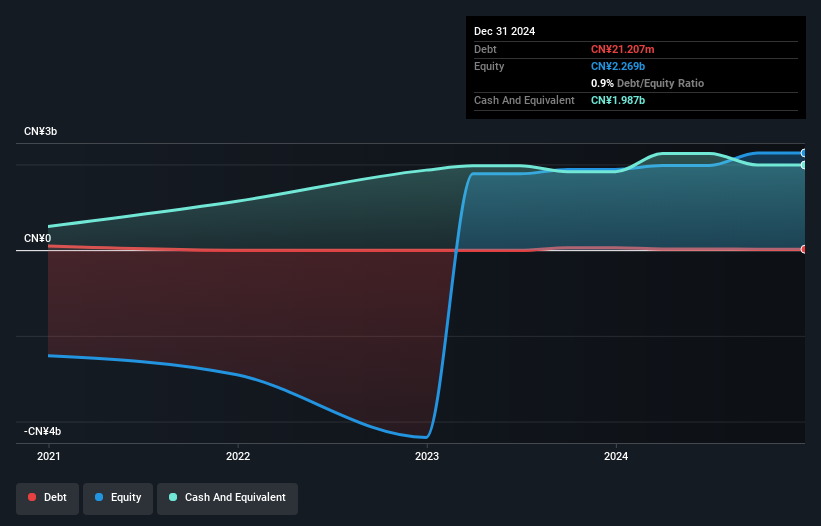Image resolution: width=821 pixels, height=526 pixels.
Task: Click the CN¥1.987b cash value
Action: tap(618, 100)
